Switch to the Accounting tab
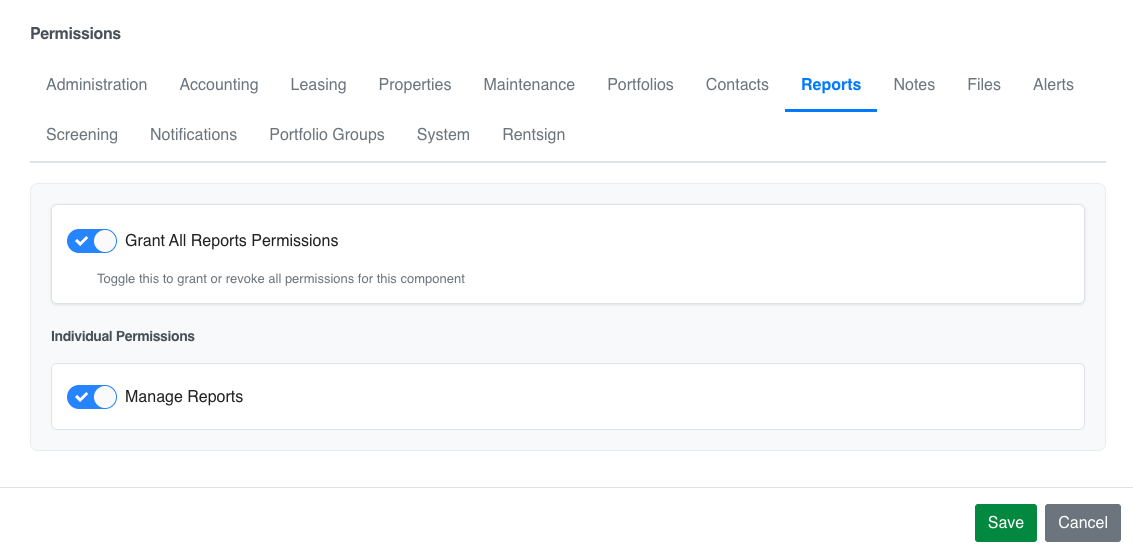This screenshot has height=556, width=1133. pos(219,85)
